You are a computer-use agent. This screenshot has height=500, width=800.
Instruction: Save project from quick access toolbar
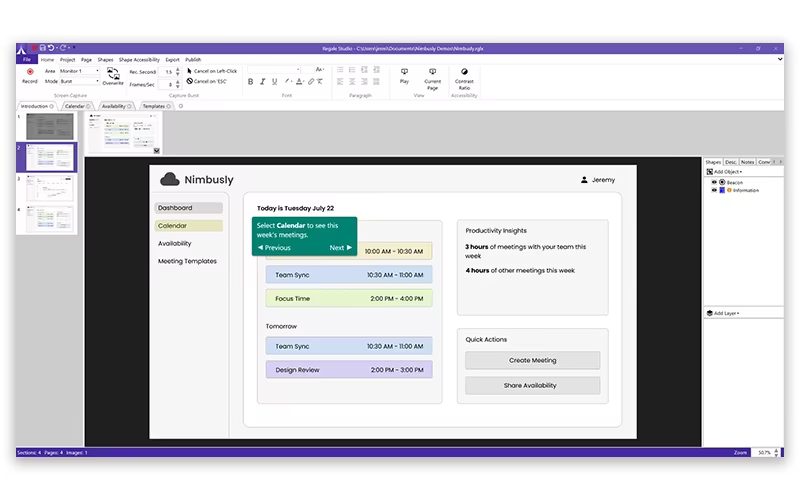coord(42,48)
